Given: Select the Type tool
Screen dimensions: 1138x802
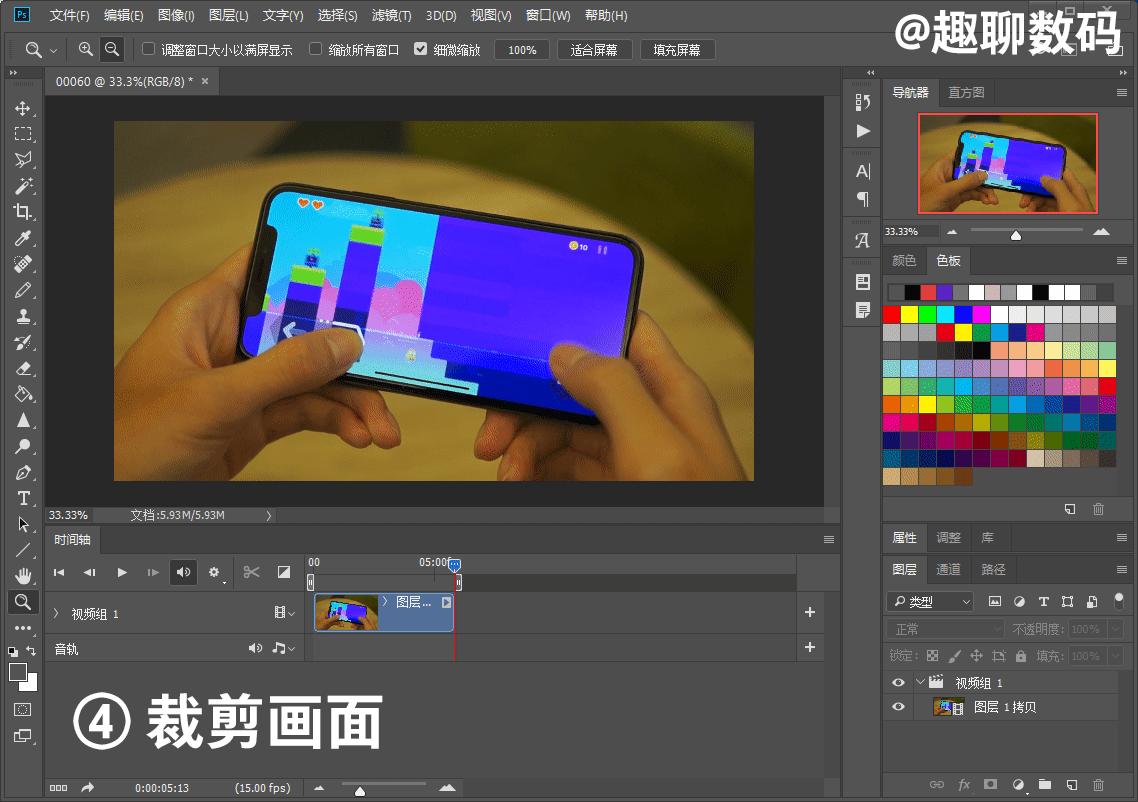Looking at the screenshot, I should tap(23, 498).
